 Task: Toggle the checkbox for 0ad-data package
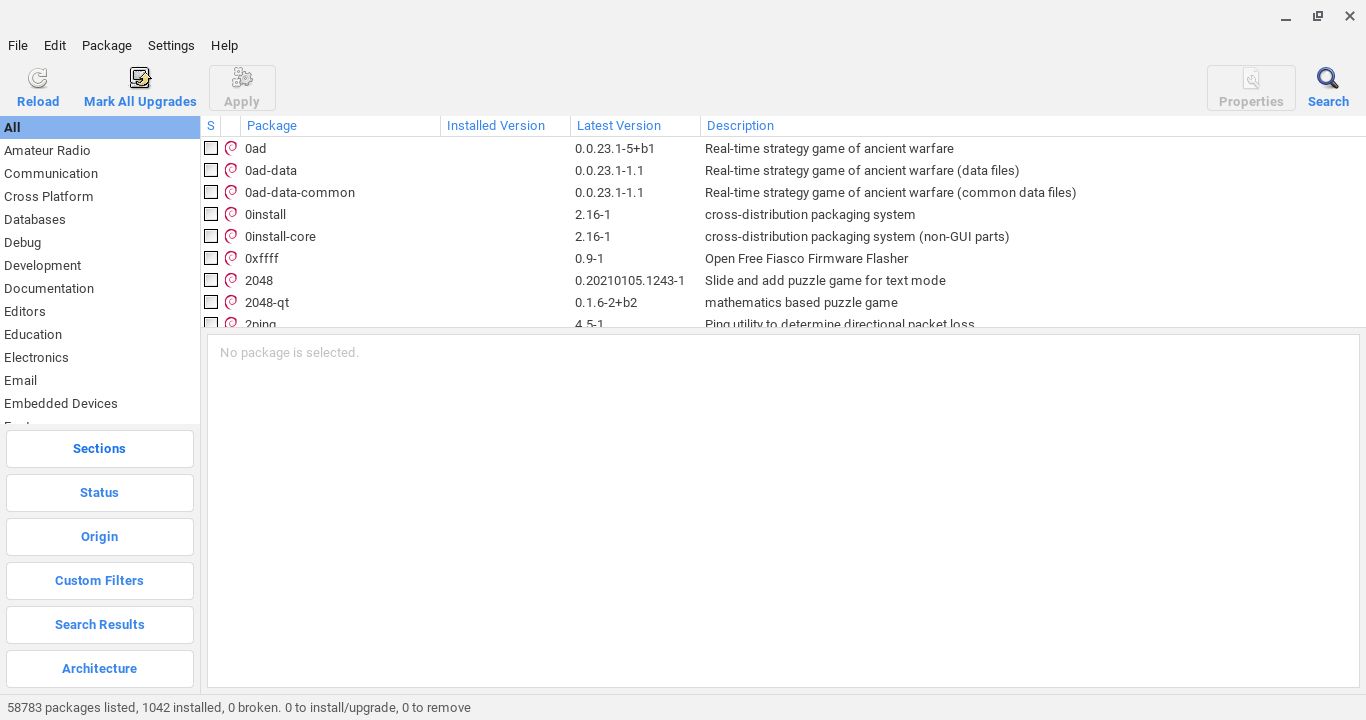(211, 170)
